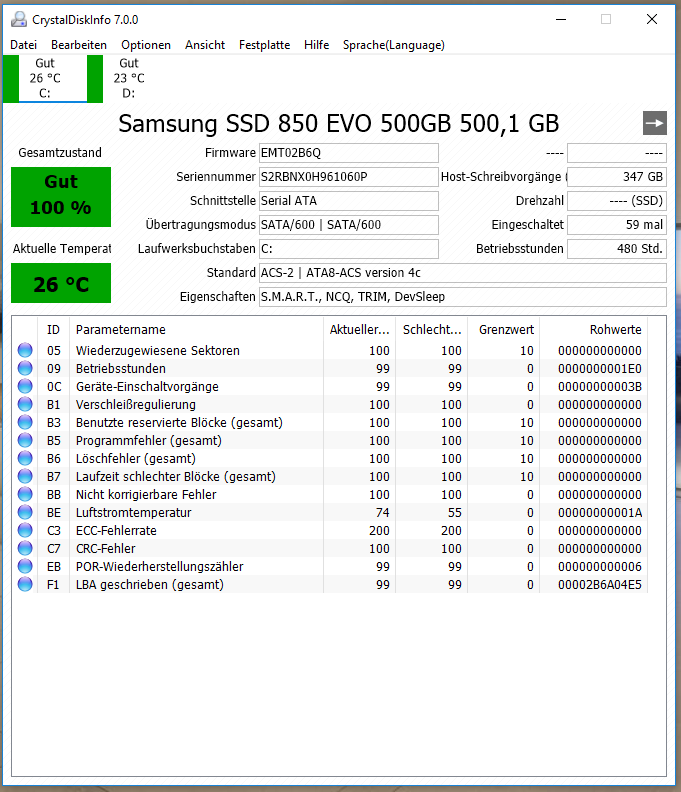The width and height of the screenshot is (681, 792).
Task: Select the CRC-Fehler parameter text
Action: click(x=106, y=549)
